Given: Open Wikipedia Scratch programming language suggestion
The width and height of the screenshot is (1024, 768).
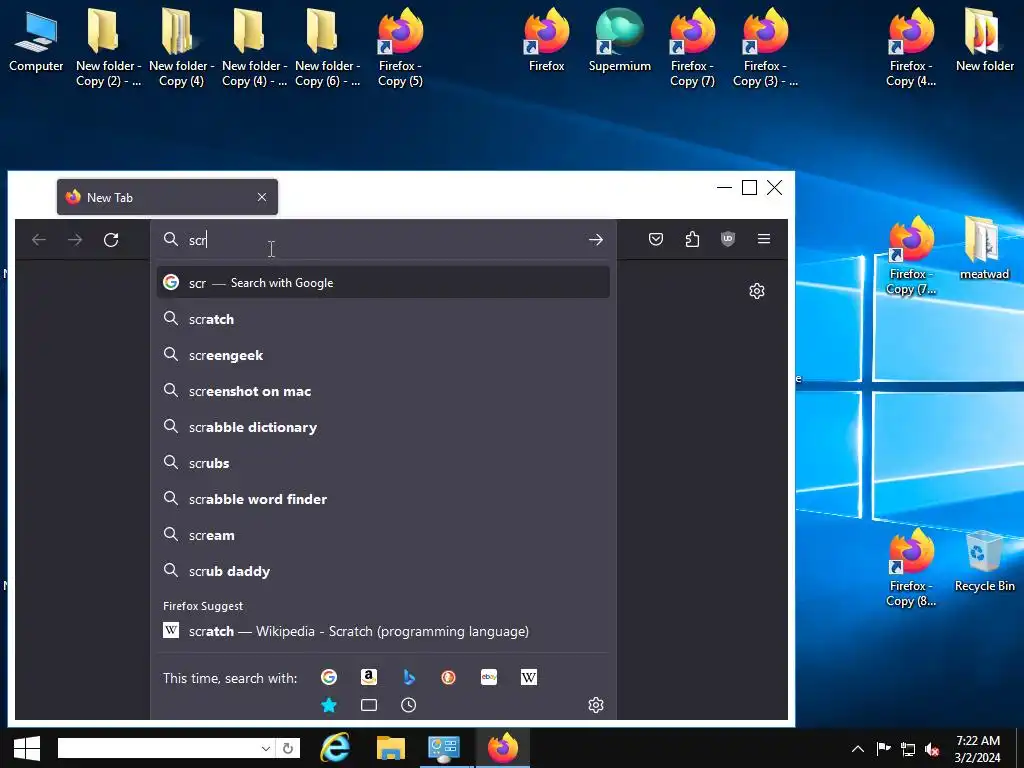Looking at the screenshot, I should [x=383, y=631].
